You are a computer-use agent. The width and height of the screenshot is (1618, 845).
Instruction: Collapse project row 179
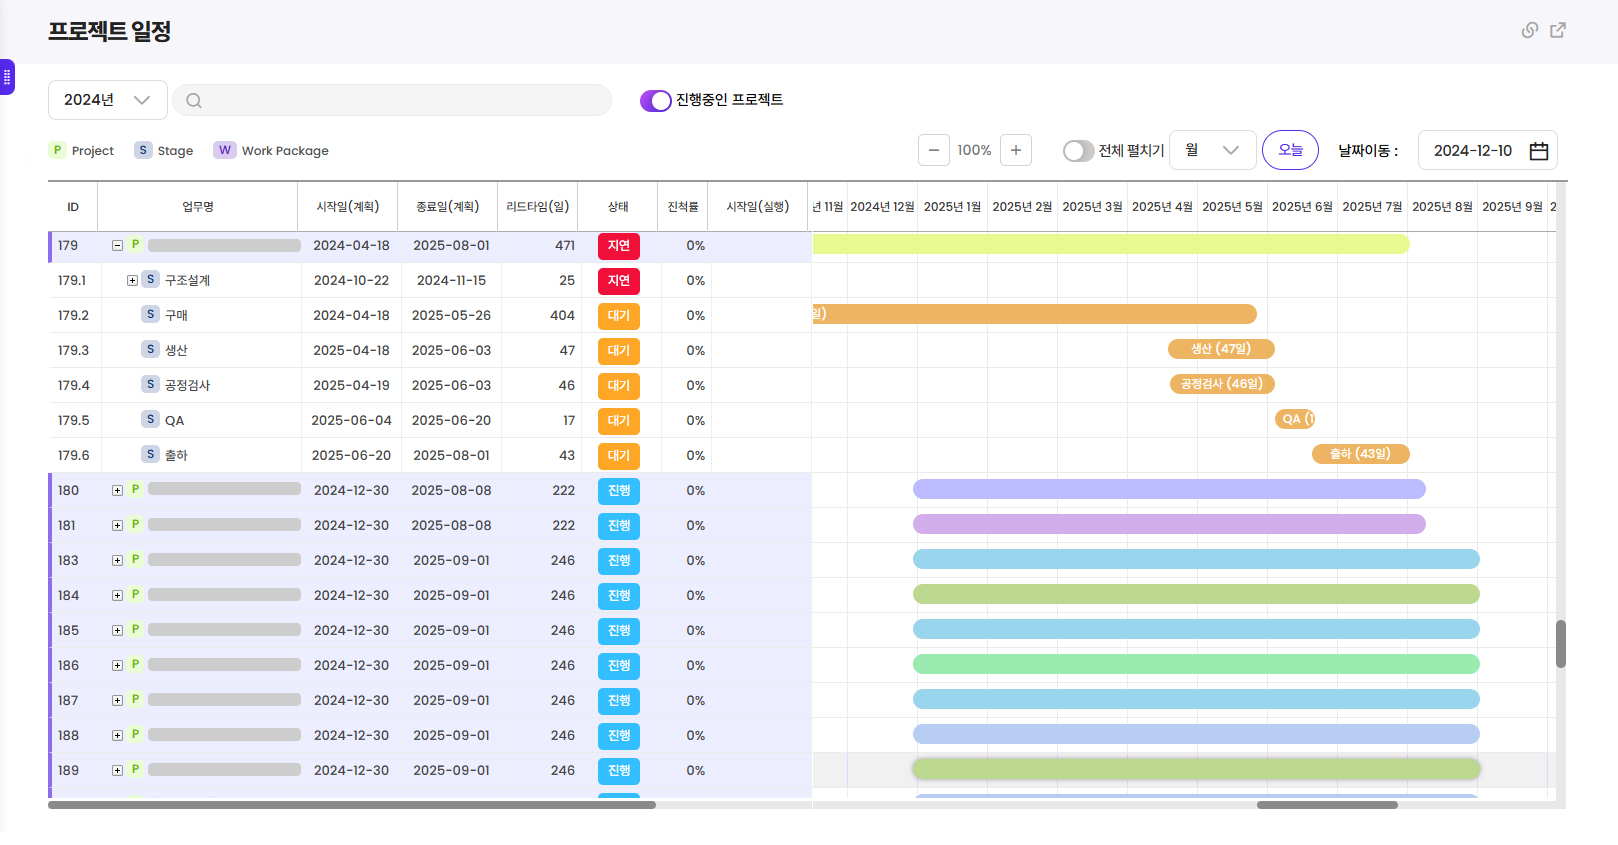pos(117,245)
